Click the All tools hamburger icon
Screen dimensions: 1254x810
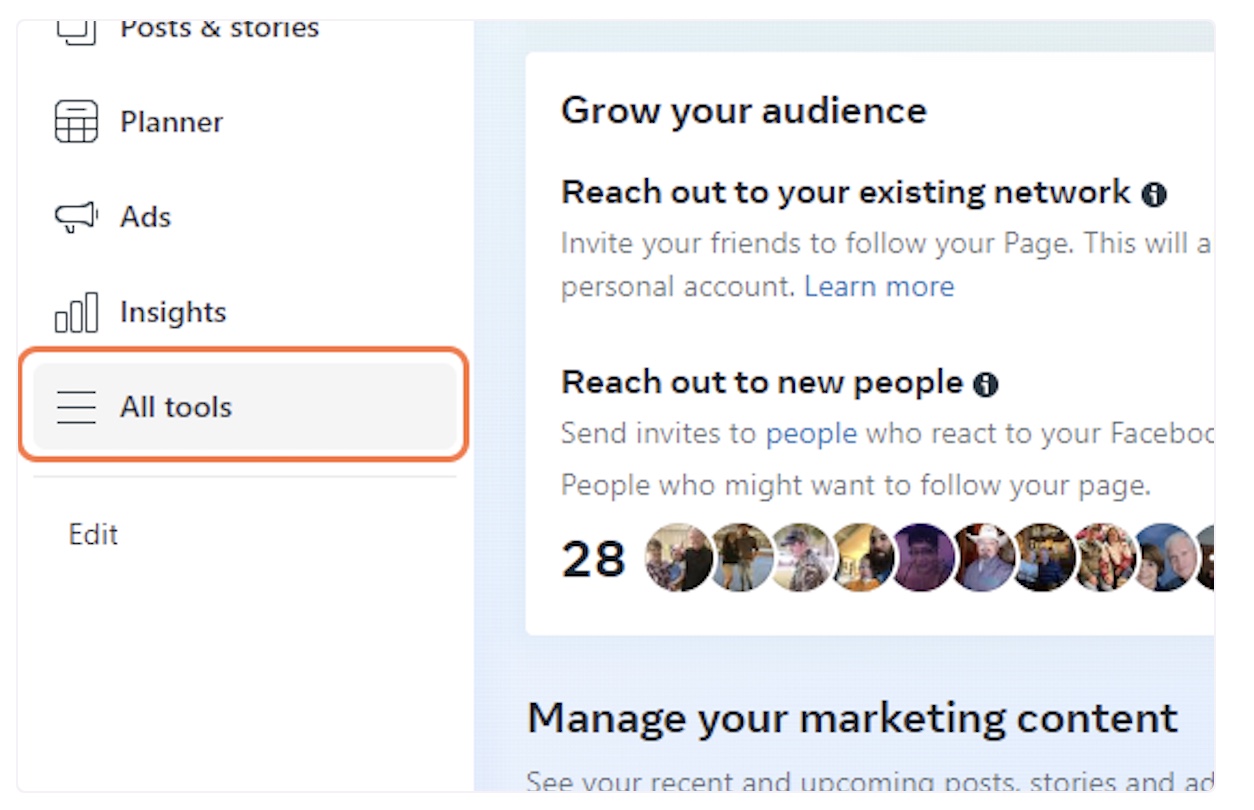pyautogui.click(x=76, y=407)
